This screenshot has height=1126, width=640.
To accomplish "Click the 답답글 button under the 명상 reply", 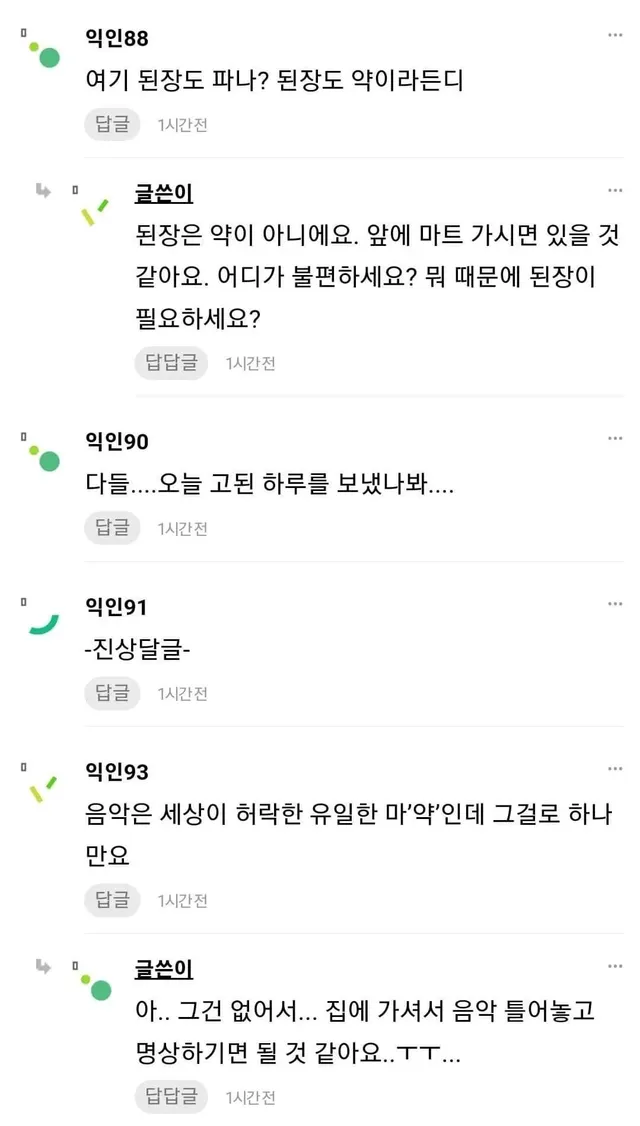I will (171, 1097).
